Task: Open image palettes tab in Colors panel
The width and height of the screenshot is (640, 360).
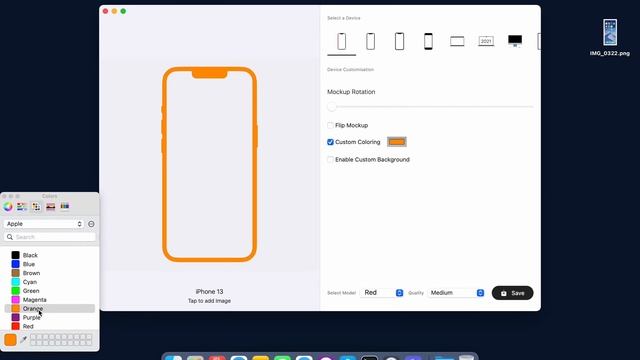Action: [51, 207]
